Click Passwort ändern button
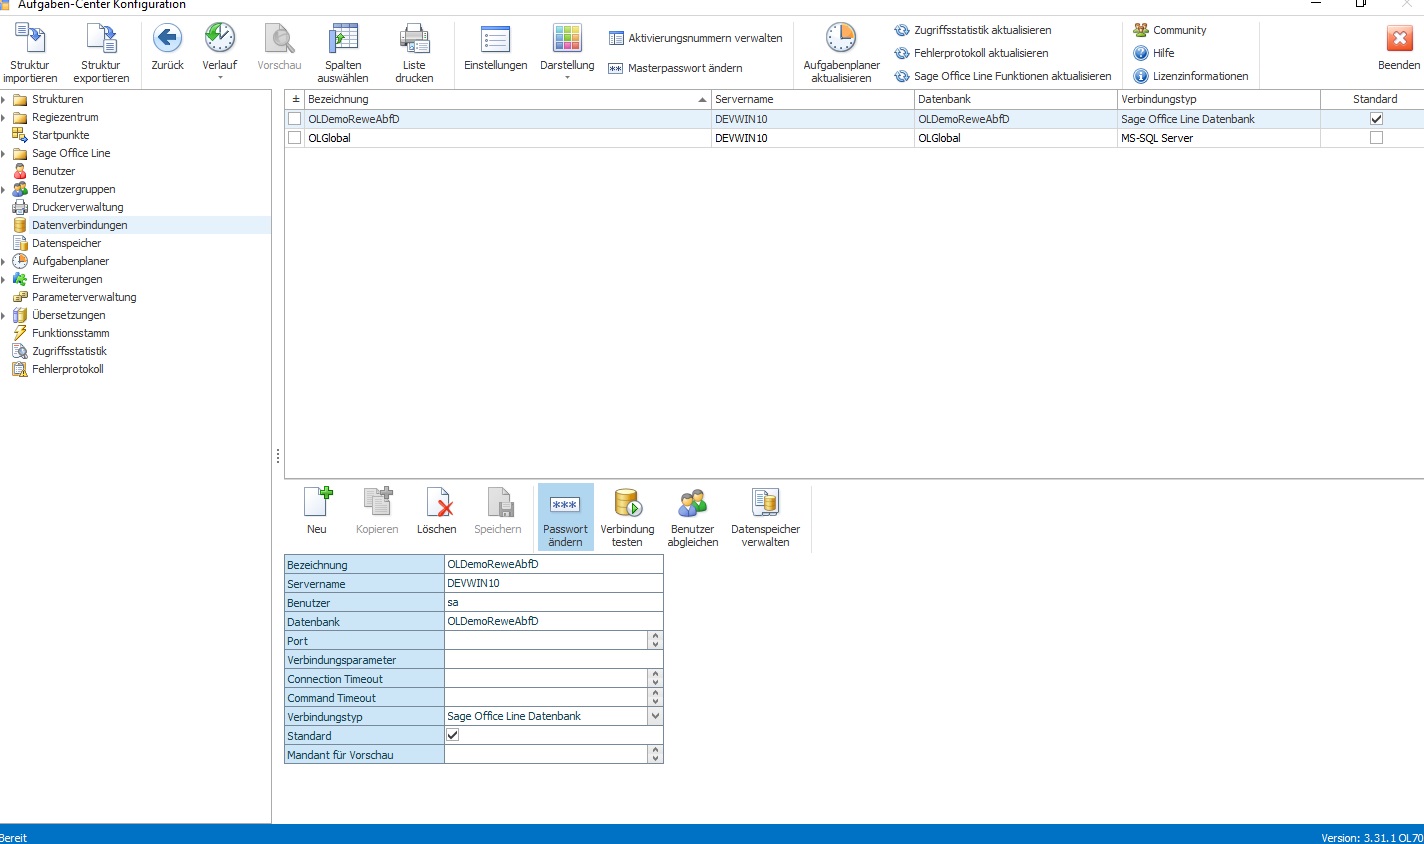1424x844 pixels. tap(566, 517)
